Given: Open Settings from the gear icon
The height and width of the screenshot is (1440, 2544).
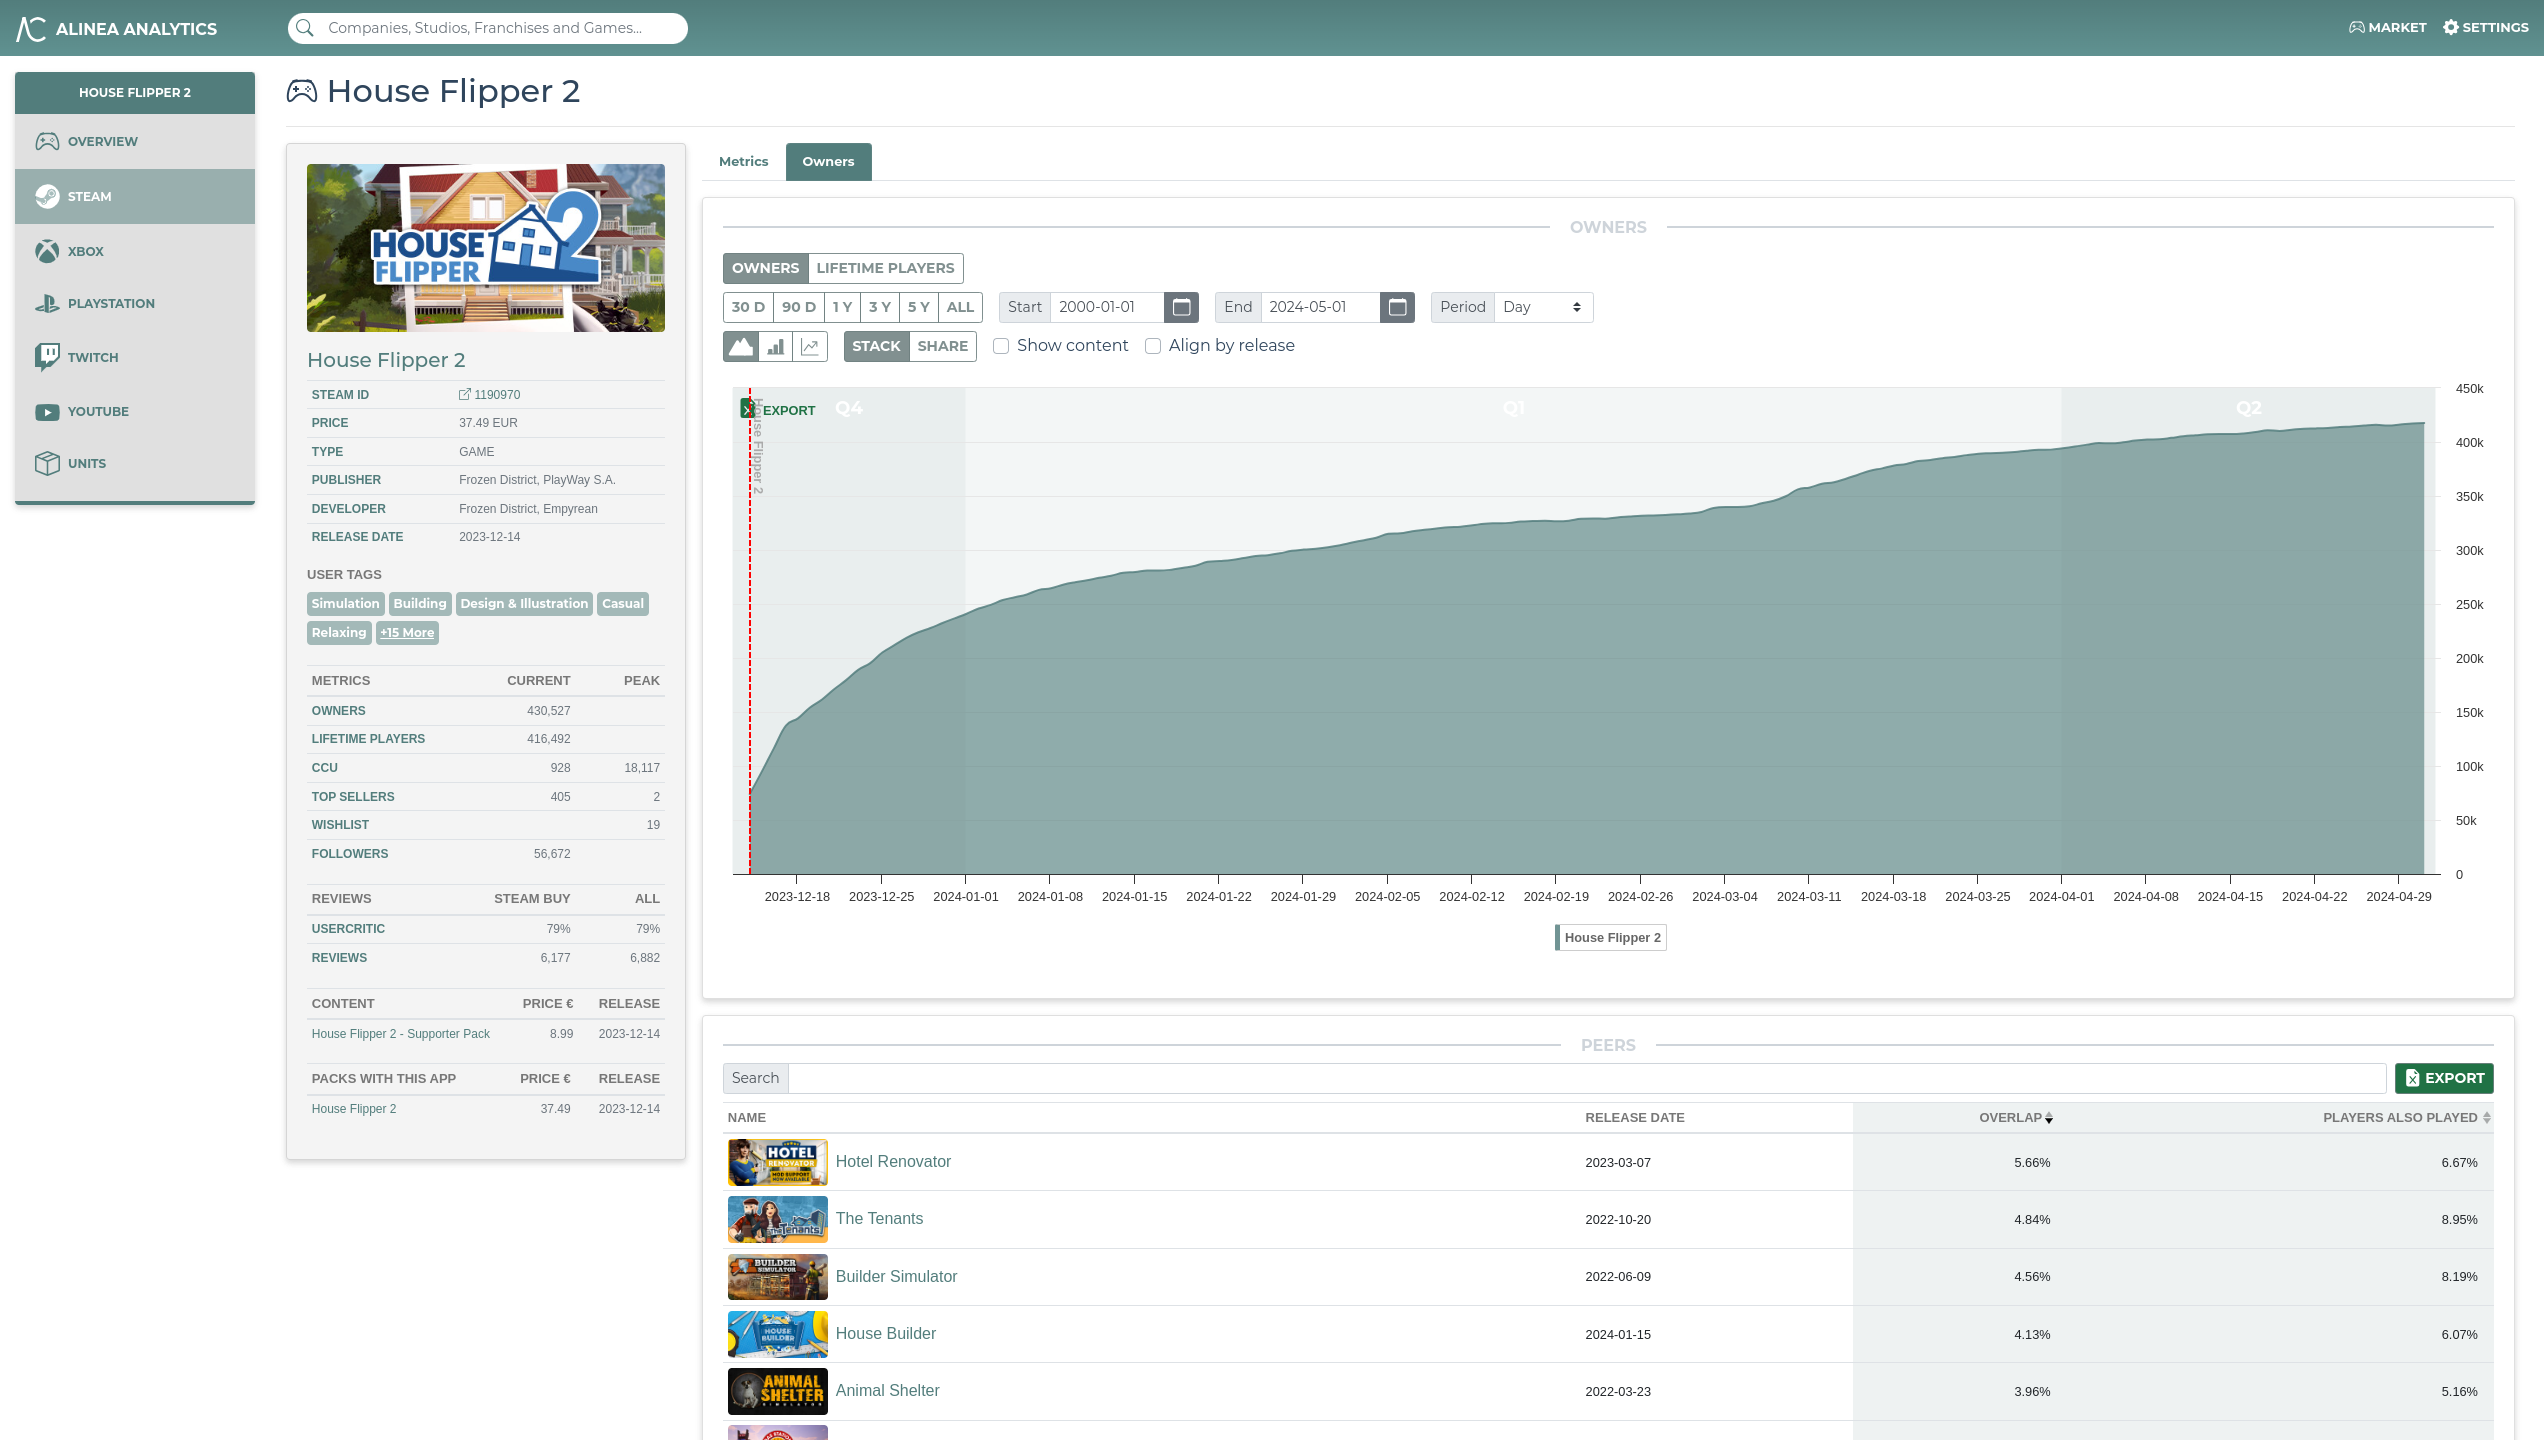Looking at the screenshot, I should click(x=2485, y=28).
